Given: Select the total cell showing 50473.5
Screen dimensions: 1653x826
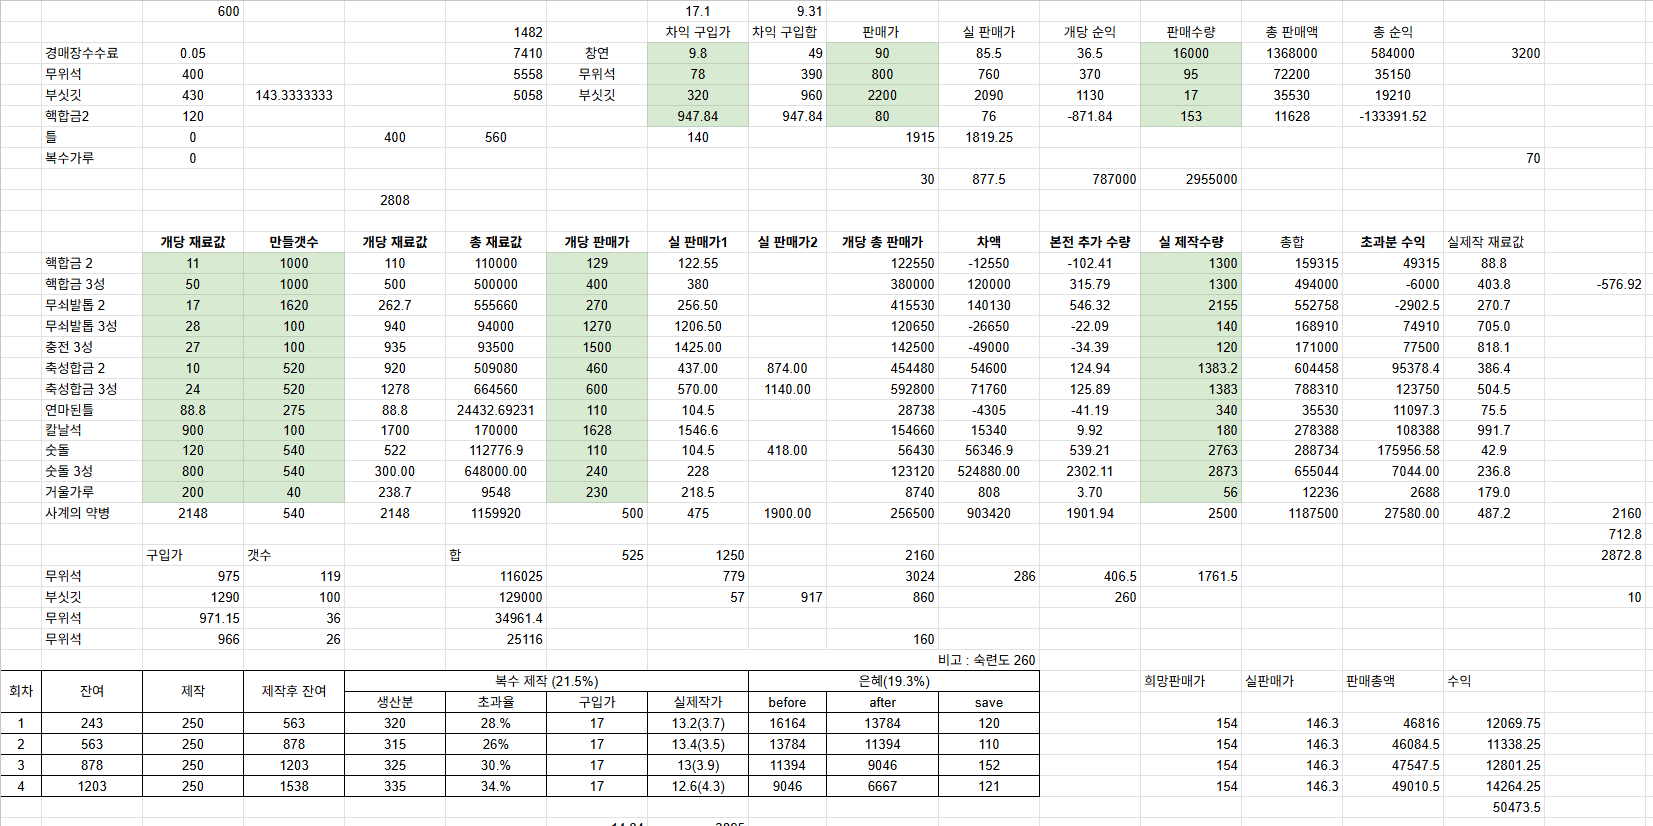Looking at the screenshot, I should 1516,807.
